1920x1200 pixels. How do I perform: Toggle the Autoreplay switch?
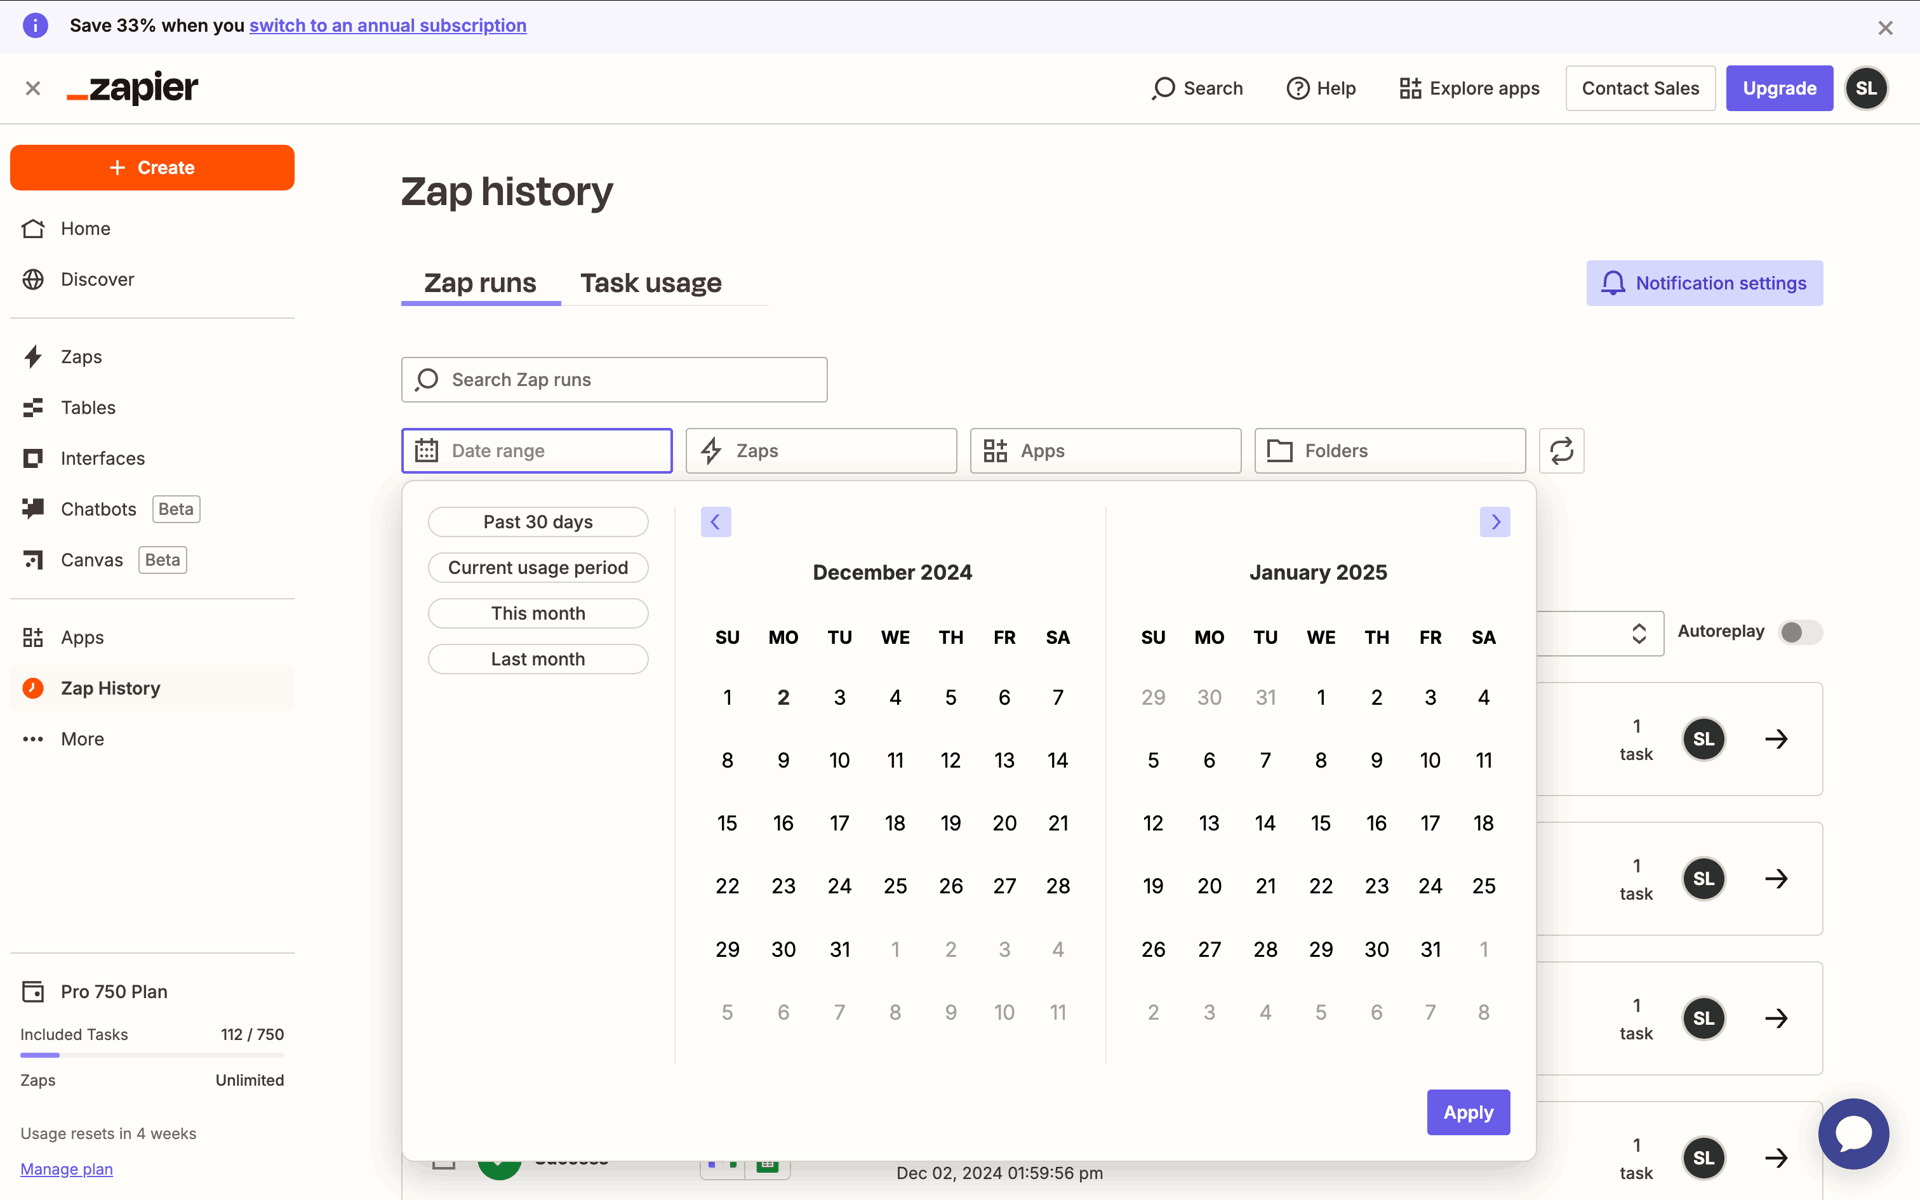pos(1801,632)
